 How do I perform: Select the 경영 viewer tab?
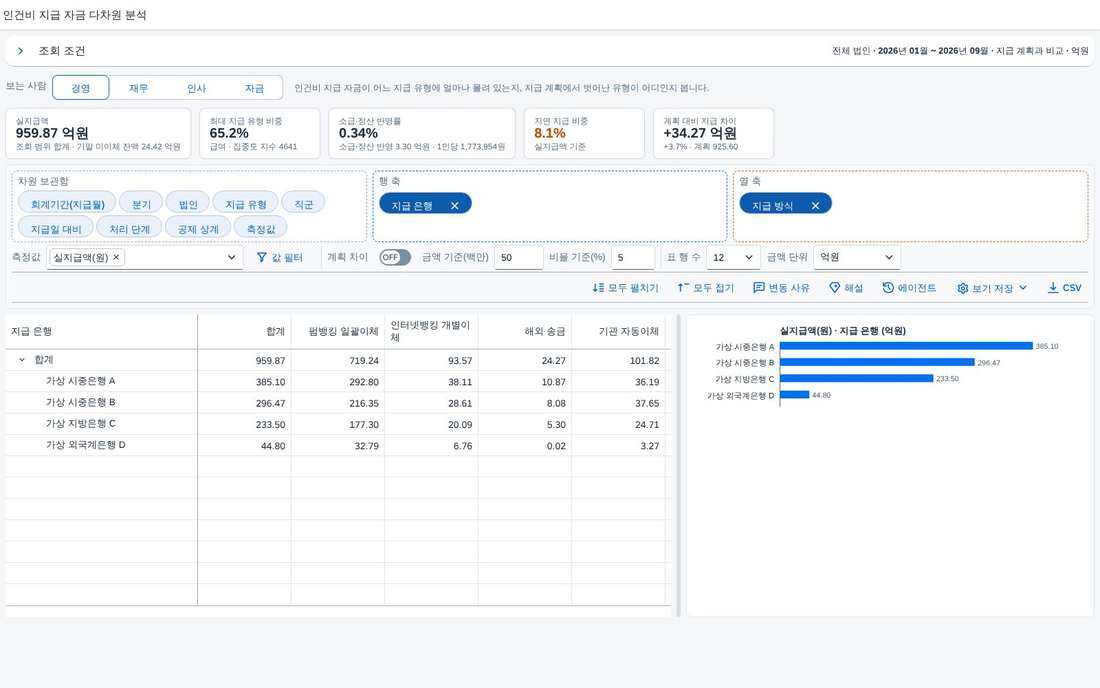pyautogui.click(x=81, y=88)
